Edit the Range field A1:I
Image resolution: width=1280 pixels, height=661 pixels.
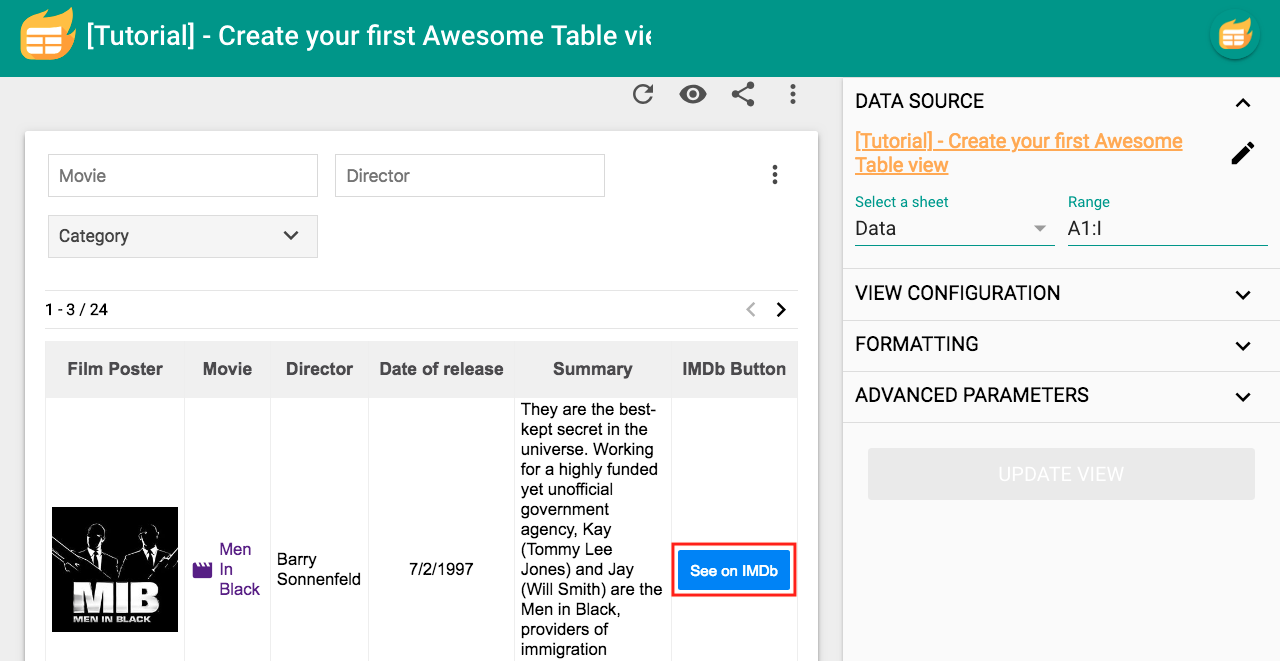coord(1167,229)
